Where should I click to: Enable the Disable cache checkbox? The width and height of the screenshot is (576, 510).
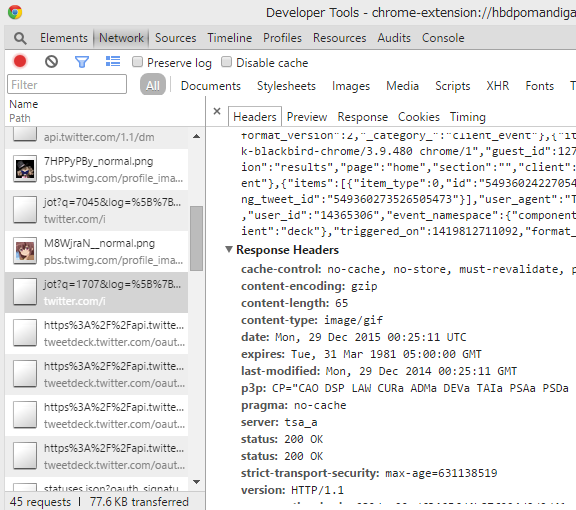pyautogui.click(x=227, y=62)
